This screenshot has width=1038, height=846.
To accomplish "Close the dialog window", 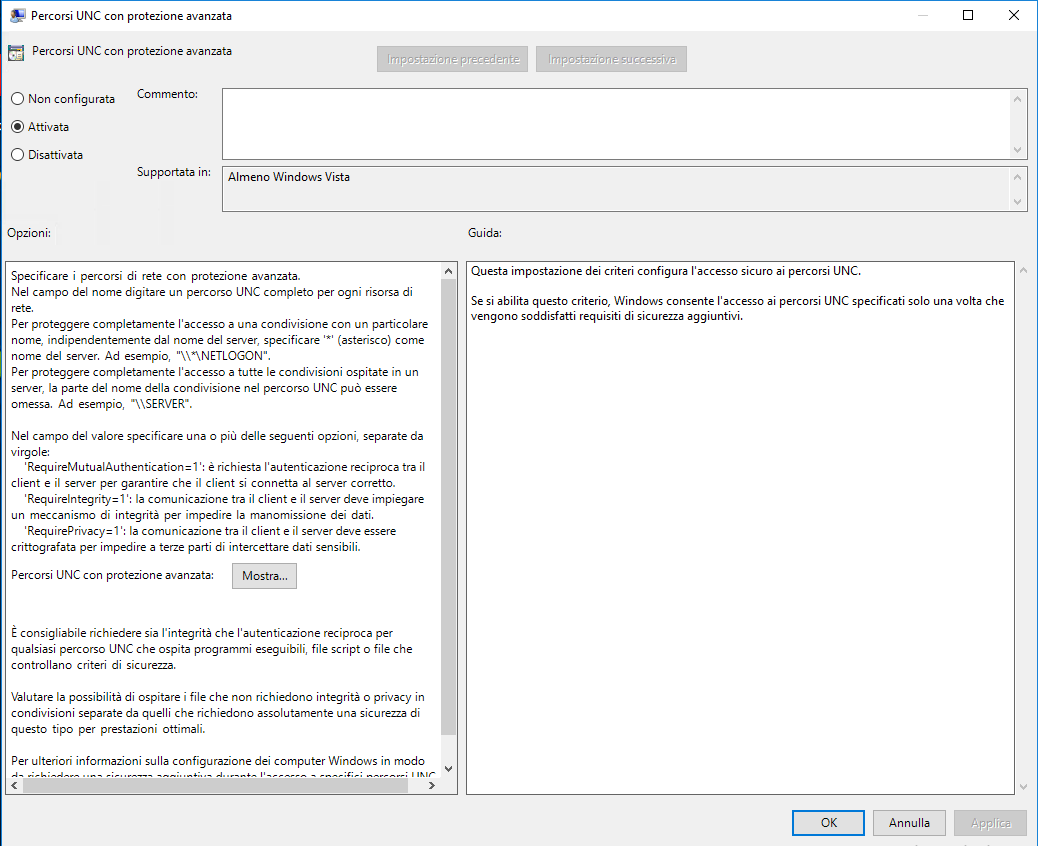I will pos(1014,15).
